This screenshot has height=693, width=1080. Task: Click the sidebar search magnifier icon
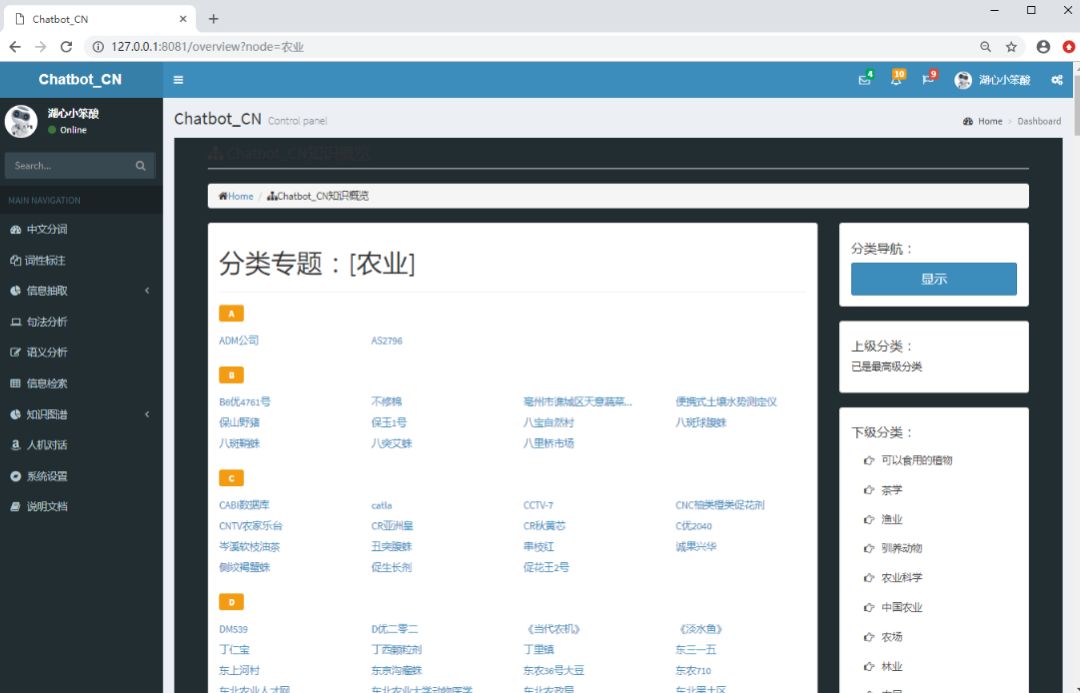tap(141, 165)
